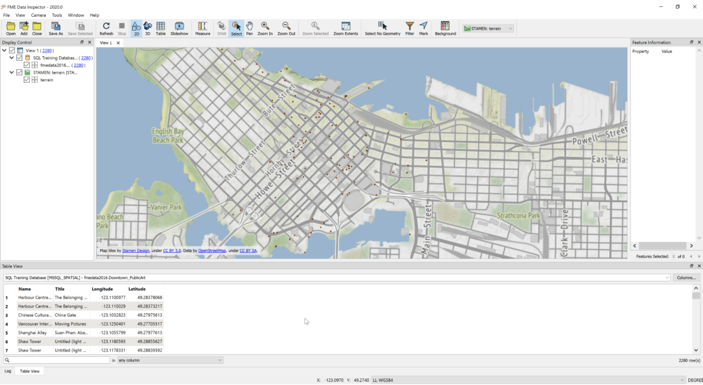Activate the Pan hand tool
The width and height of the screenshot is (703, 385).
(249, 29)
